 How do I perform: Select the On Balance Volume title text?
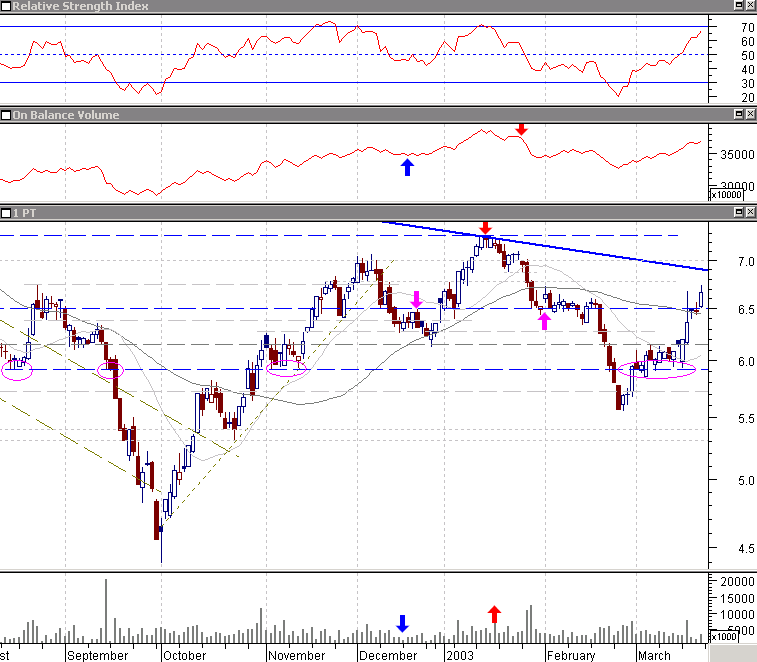(66, 115)
